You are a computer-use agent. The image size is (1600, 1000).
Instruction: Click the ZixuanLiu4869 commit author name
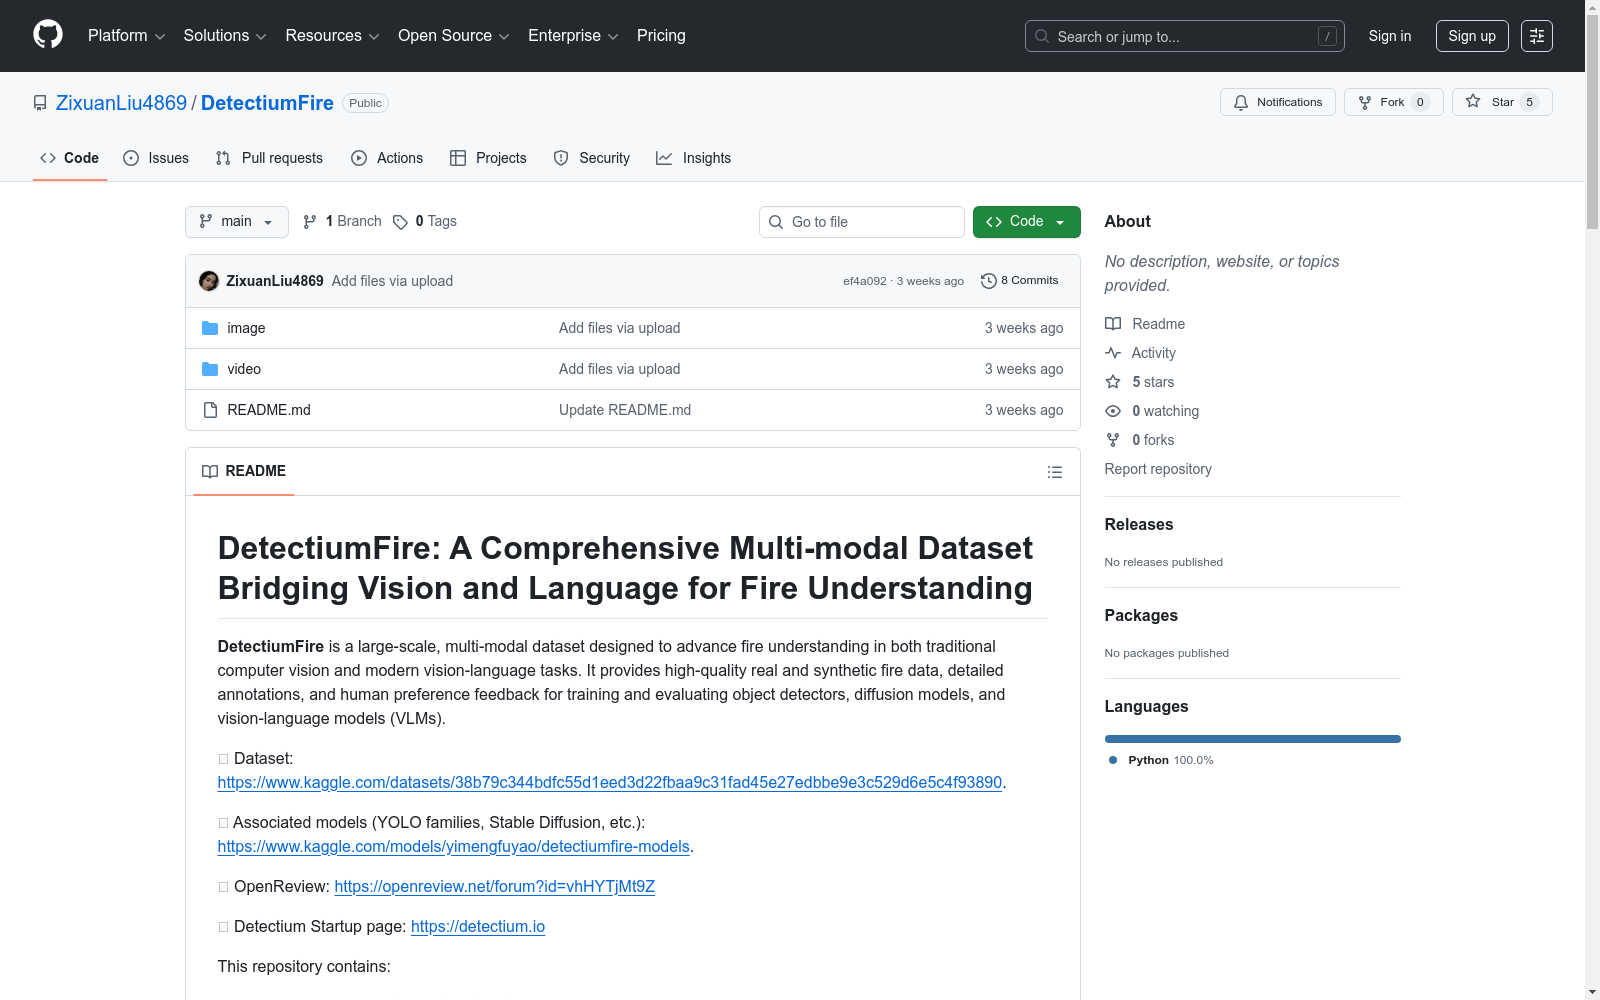point(275,281)
